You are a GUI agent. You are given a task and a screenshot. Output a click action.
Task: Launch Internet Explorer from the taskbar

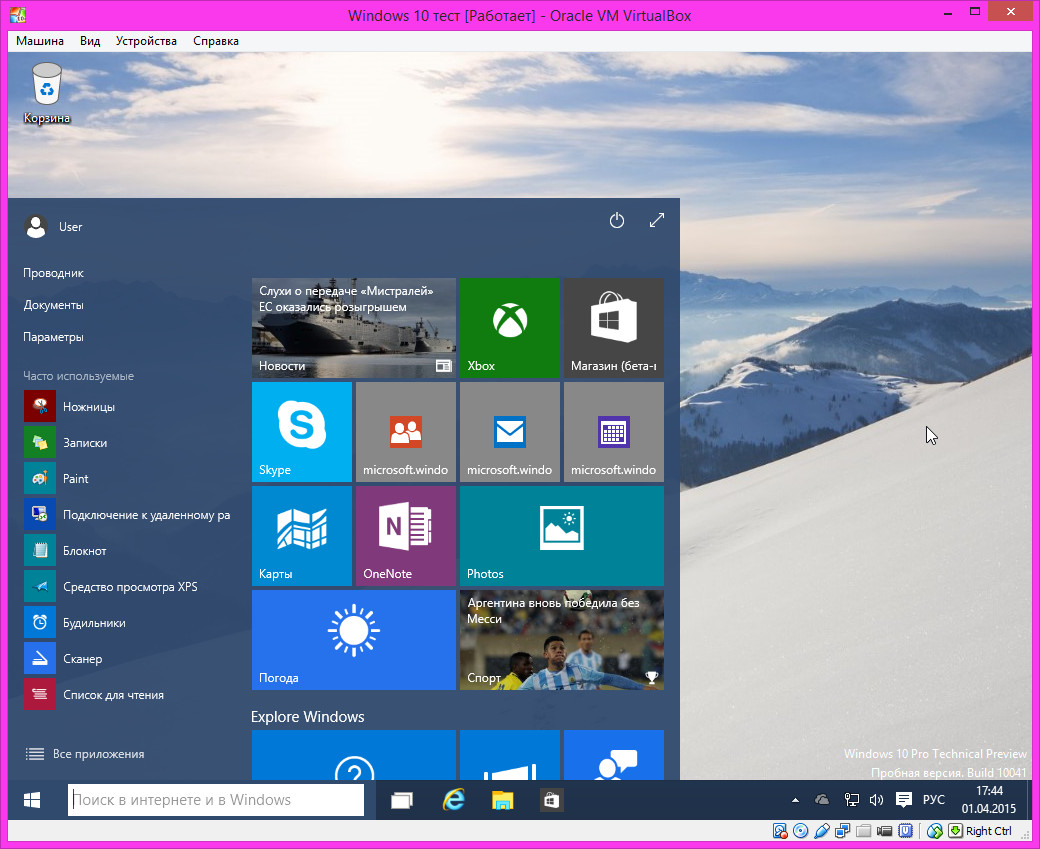pos(454,800)
